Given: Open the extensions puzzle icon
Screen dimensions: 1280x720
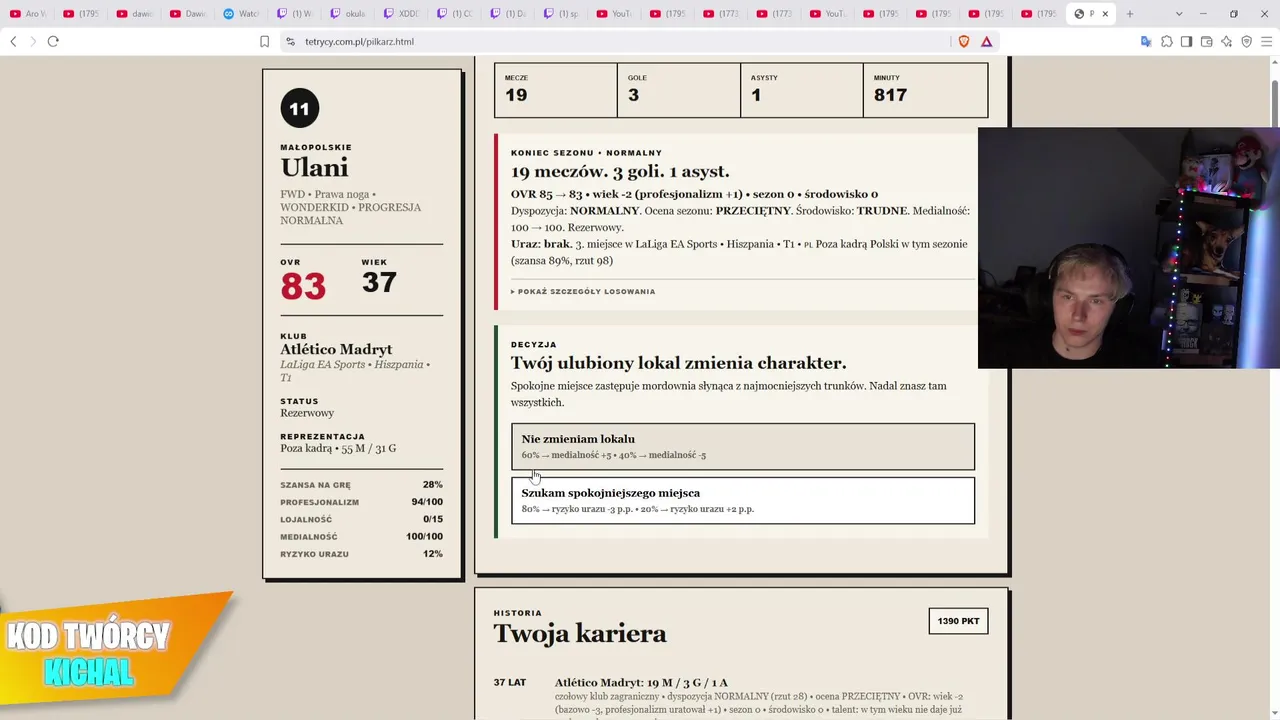Looking at the screenshot, I should click(x=1166, y=41).
